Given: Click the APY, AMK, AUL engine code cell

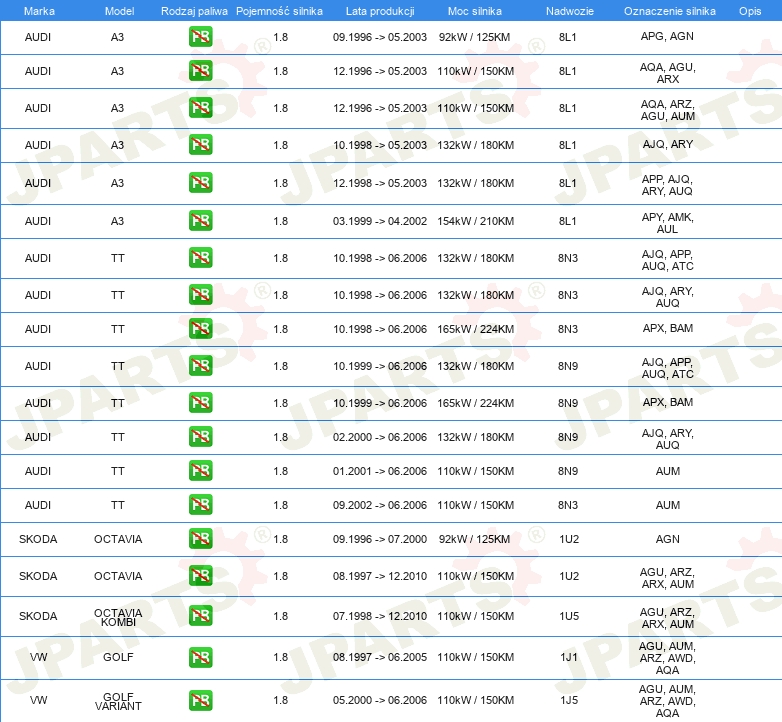Looking at the screenshot, I should tap(667, 222).
